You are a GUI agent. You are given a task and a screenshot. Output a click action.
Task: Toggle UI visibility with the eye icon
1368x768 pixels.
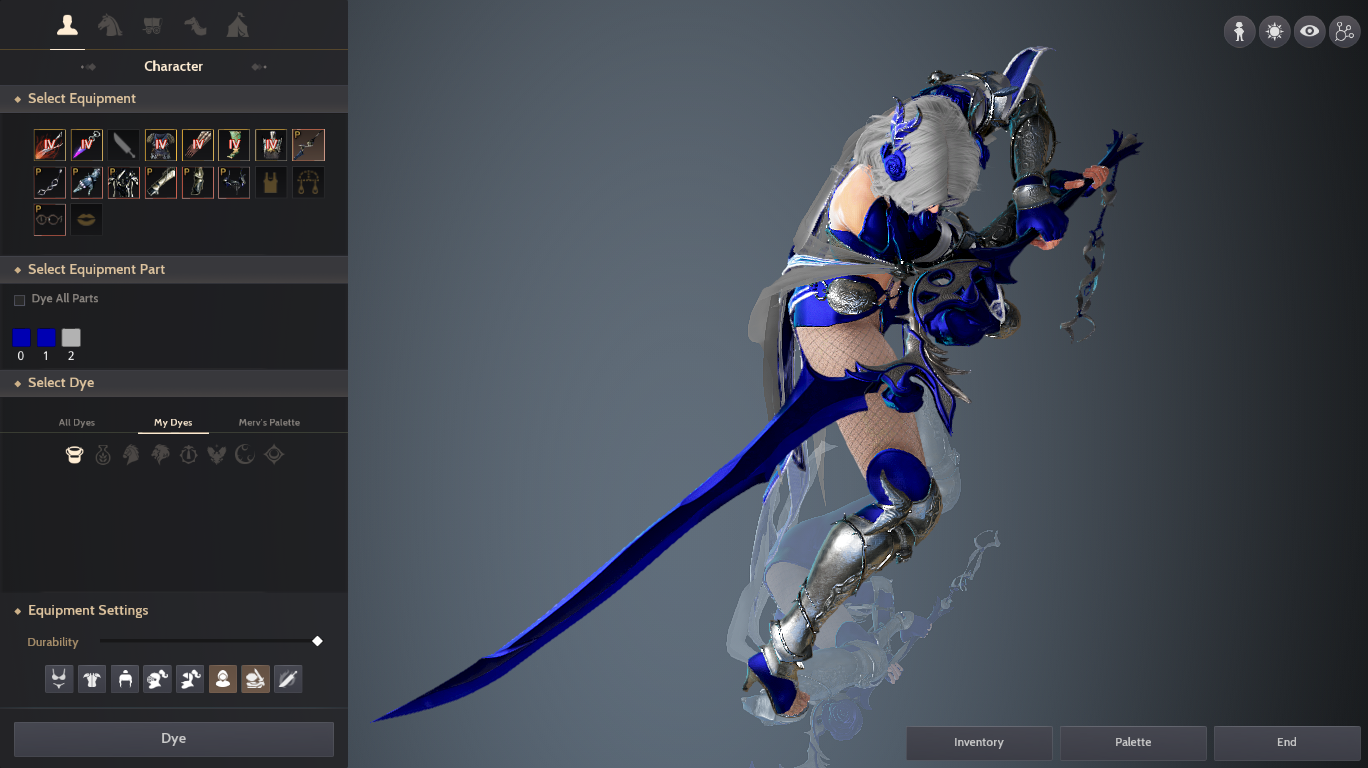(x=1309, y=31)
